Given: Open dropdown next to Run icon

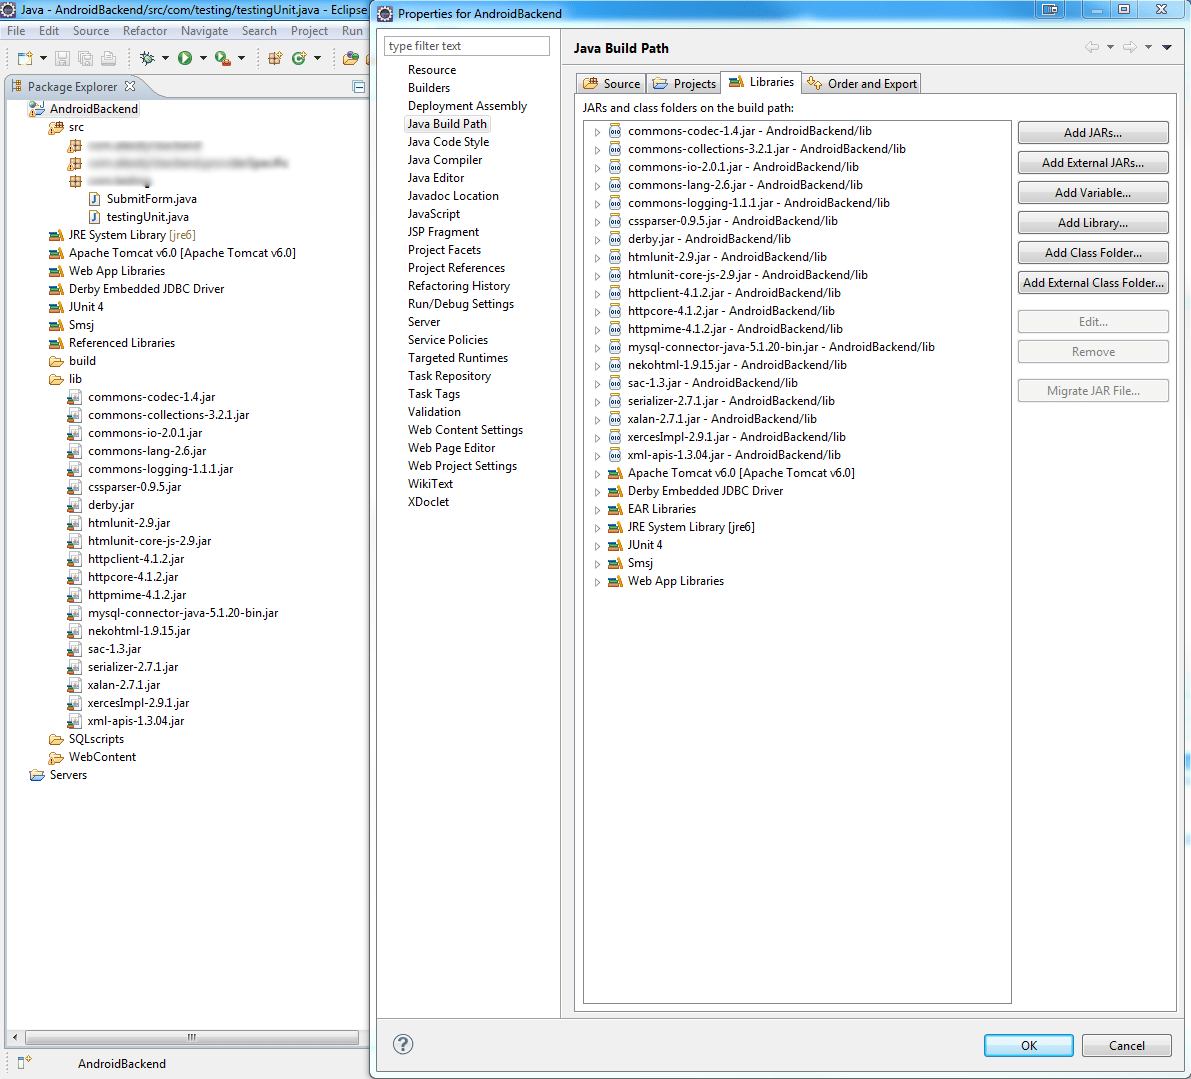Looking at the screenshot, I should (203, 58).
